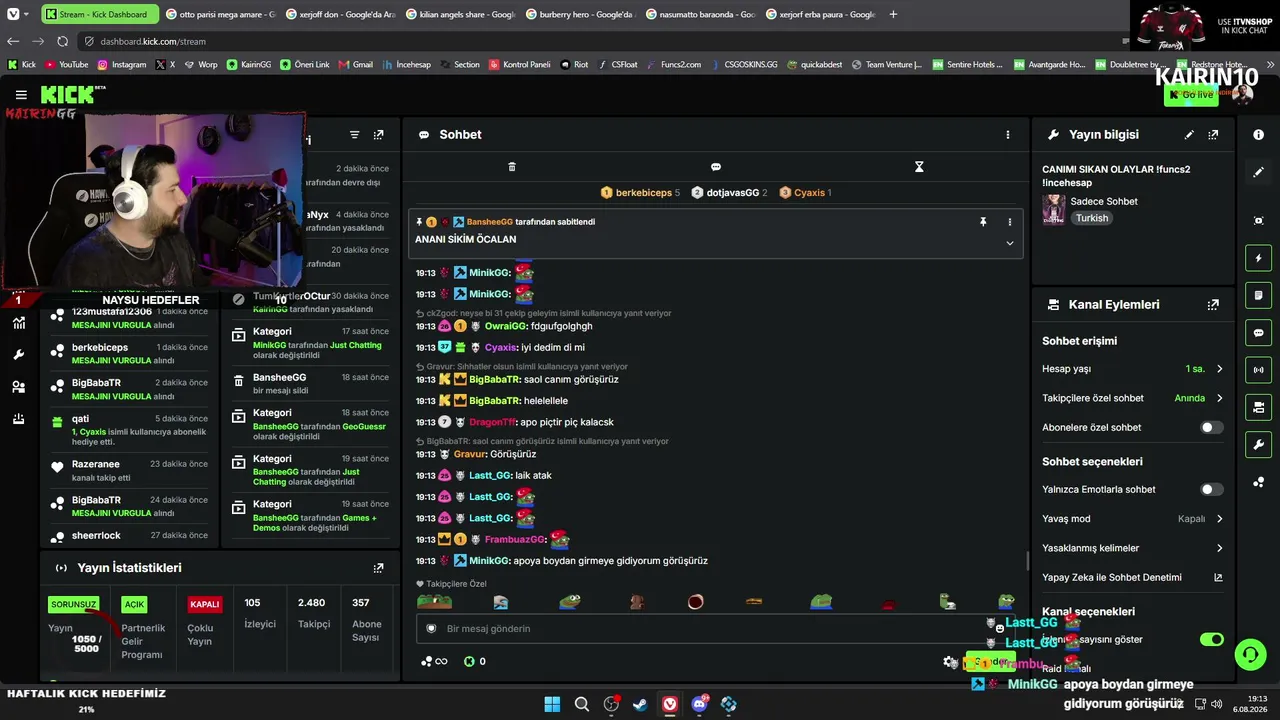Image resolution: width=1280 pixels, height=720 pixels.
Task: Open the YouTube bookmark
Action: coord(66,65)
